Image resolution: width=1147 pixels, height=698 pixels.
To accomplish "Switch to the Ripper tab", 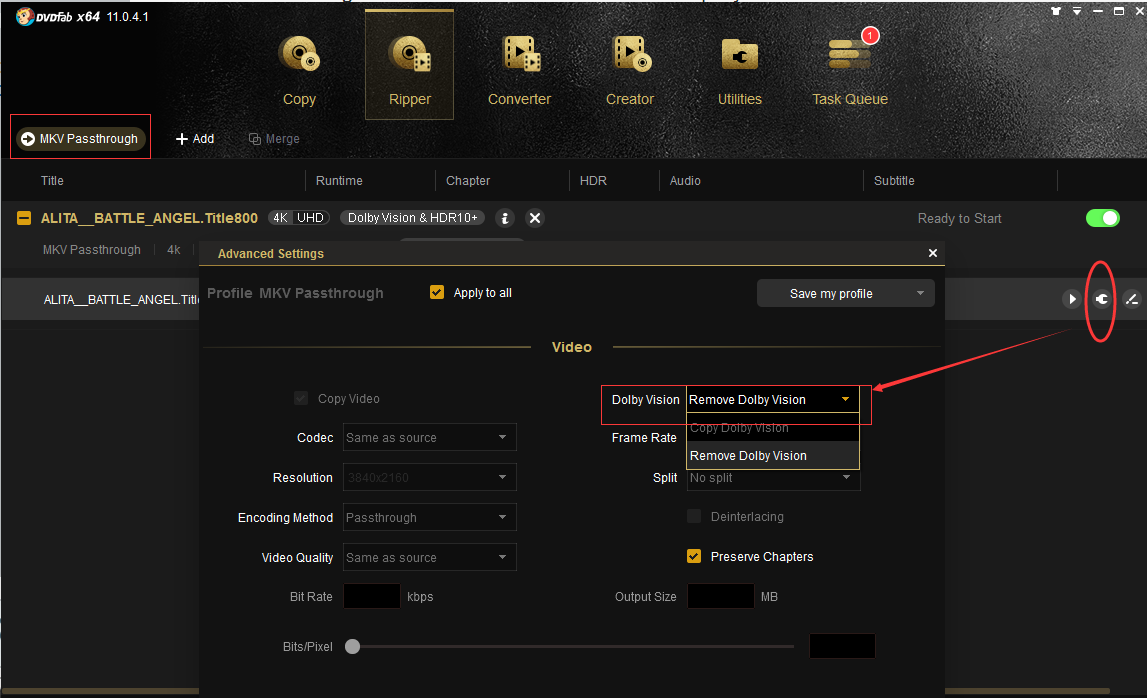I will click(409, 70).
